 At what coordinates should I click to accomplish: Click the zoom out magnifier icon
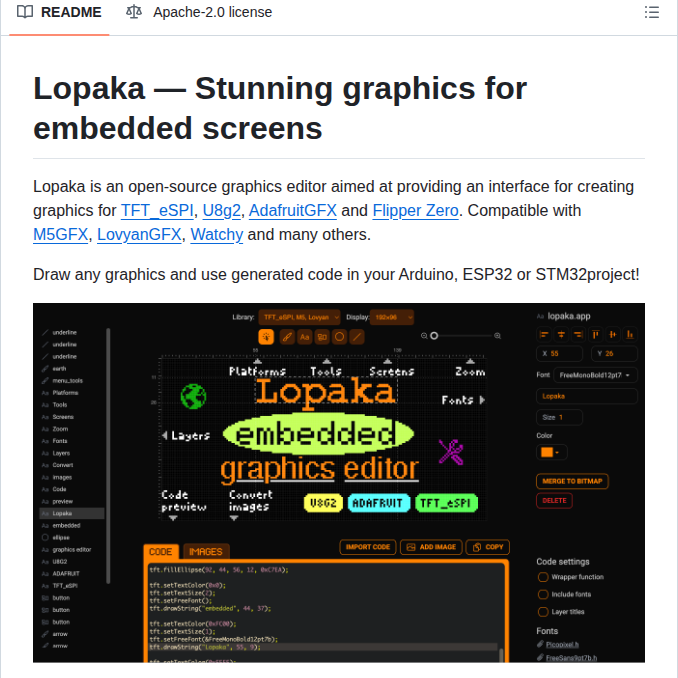click(424, 336)
